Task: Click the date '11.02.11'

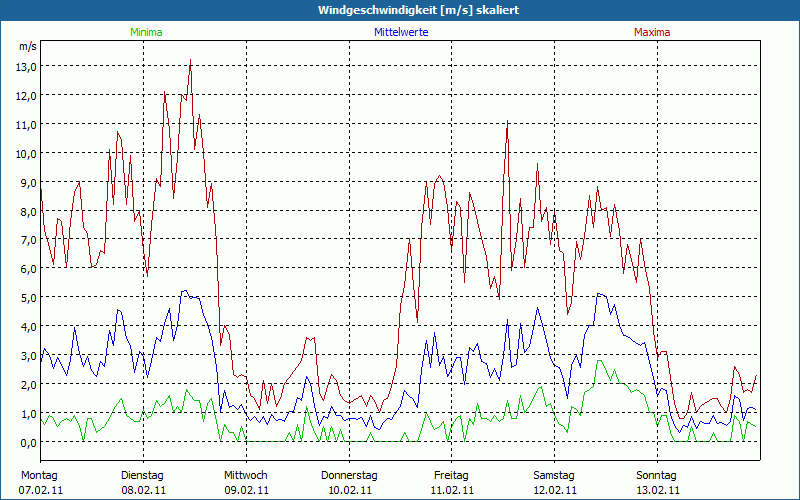Action: point(452,490)
